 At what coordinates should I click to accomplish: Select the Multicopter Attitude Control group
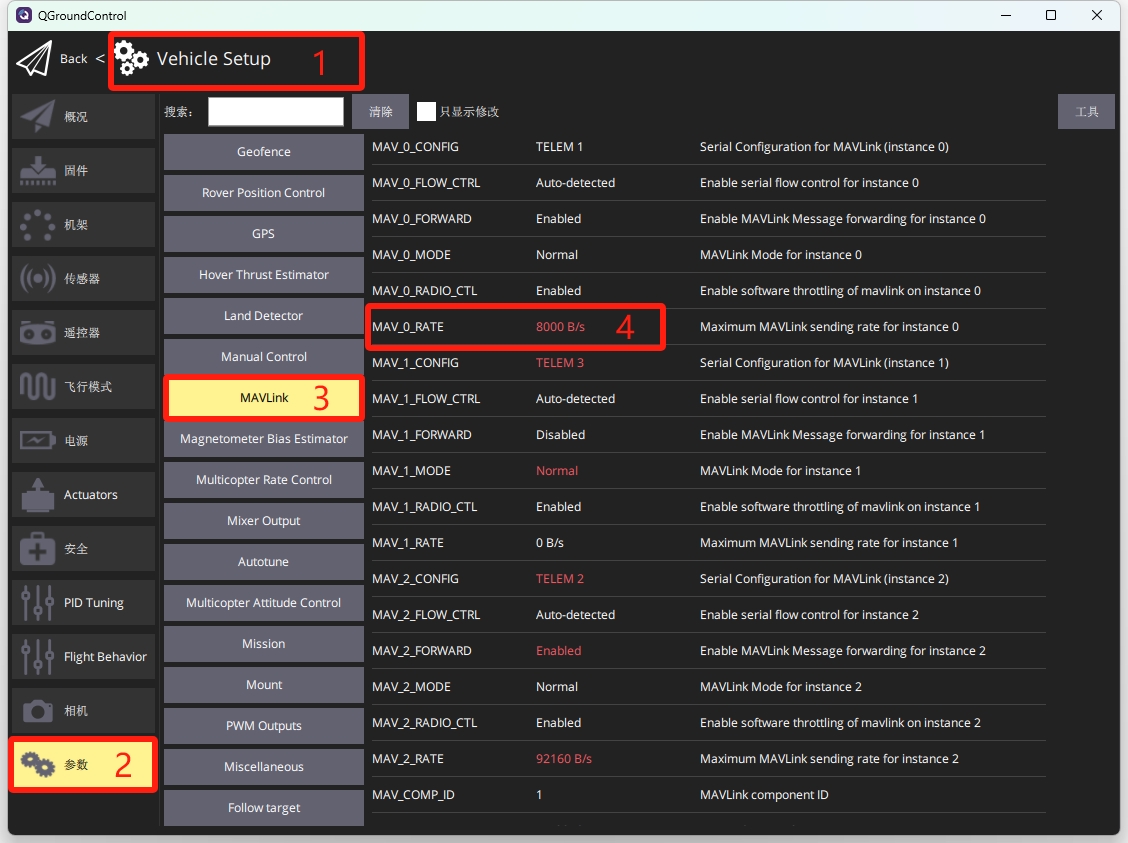pyautogui.click(x=264, y=603)
